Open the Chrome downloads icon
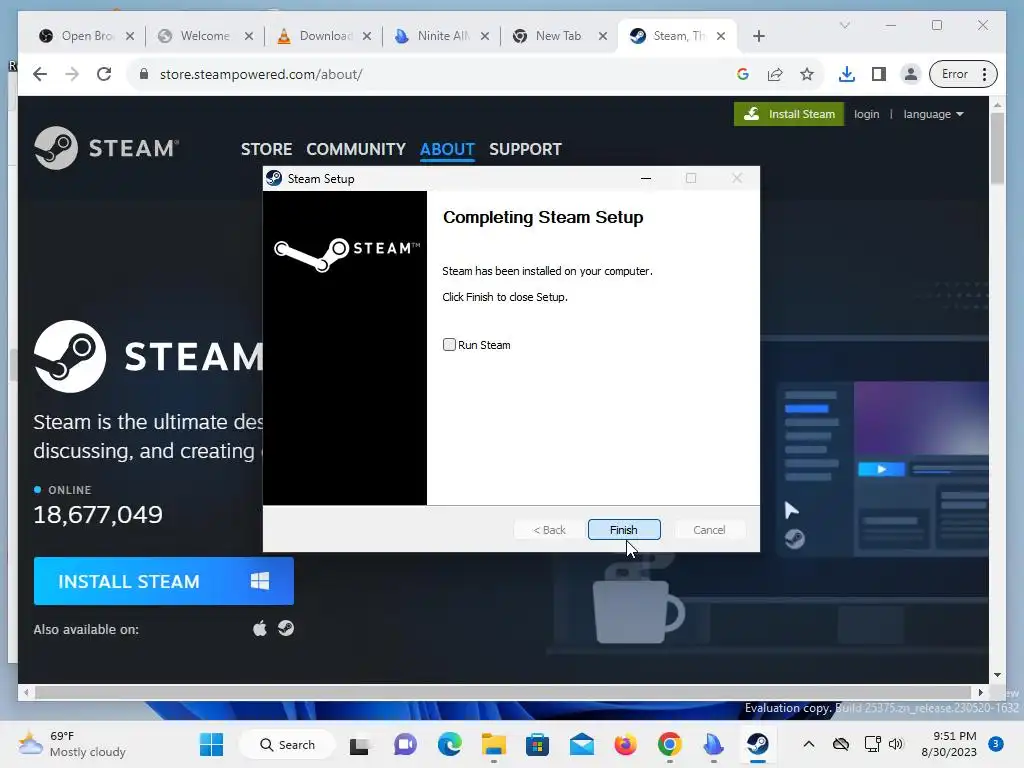The width and height of the screenshot is (1024, 768). click(x=846, y=74)
